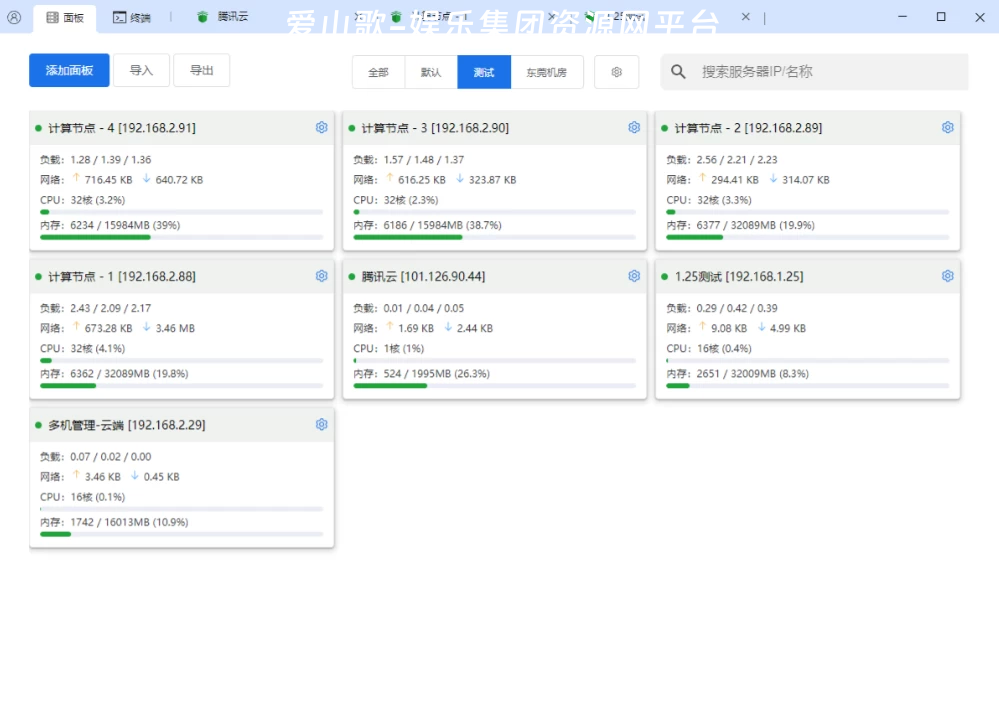Open group settings gear beside 东莞机房
Screen dimensions: 999x716
pos(616,72)
